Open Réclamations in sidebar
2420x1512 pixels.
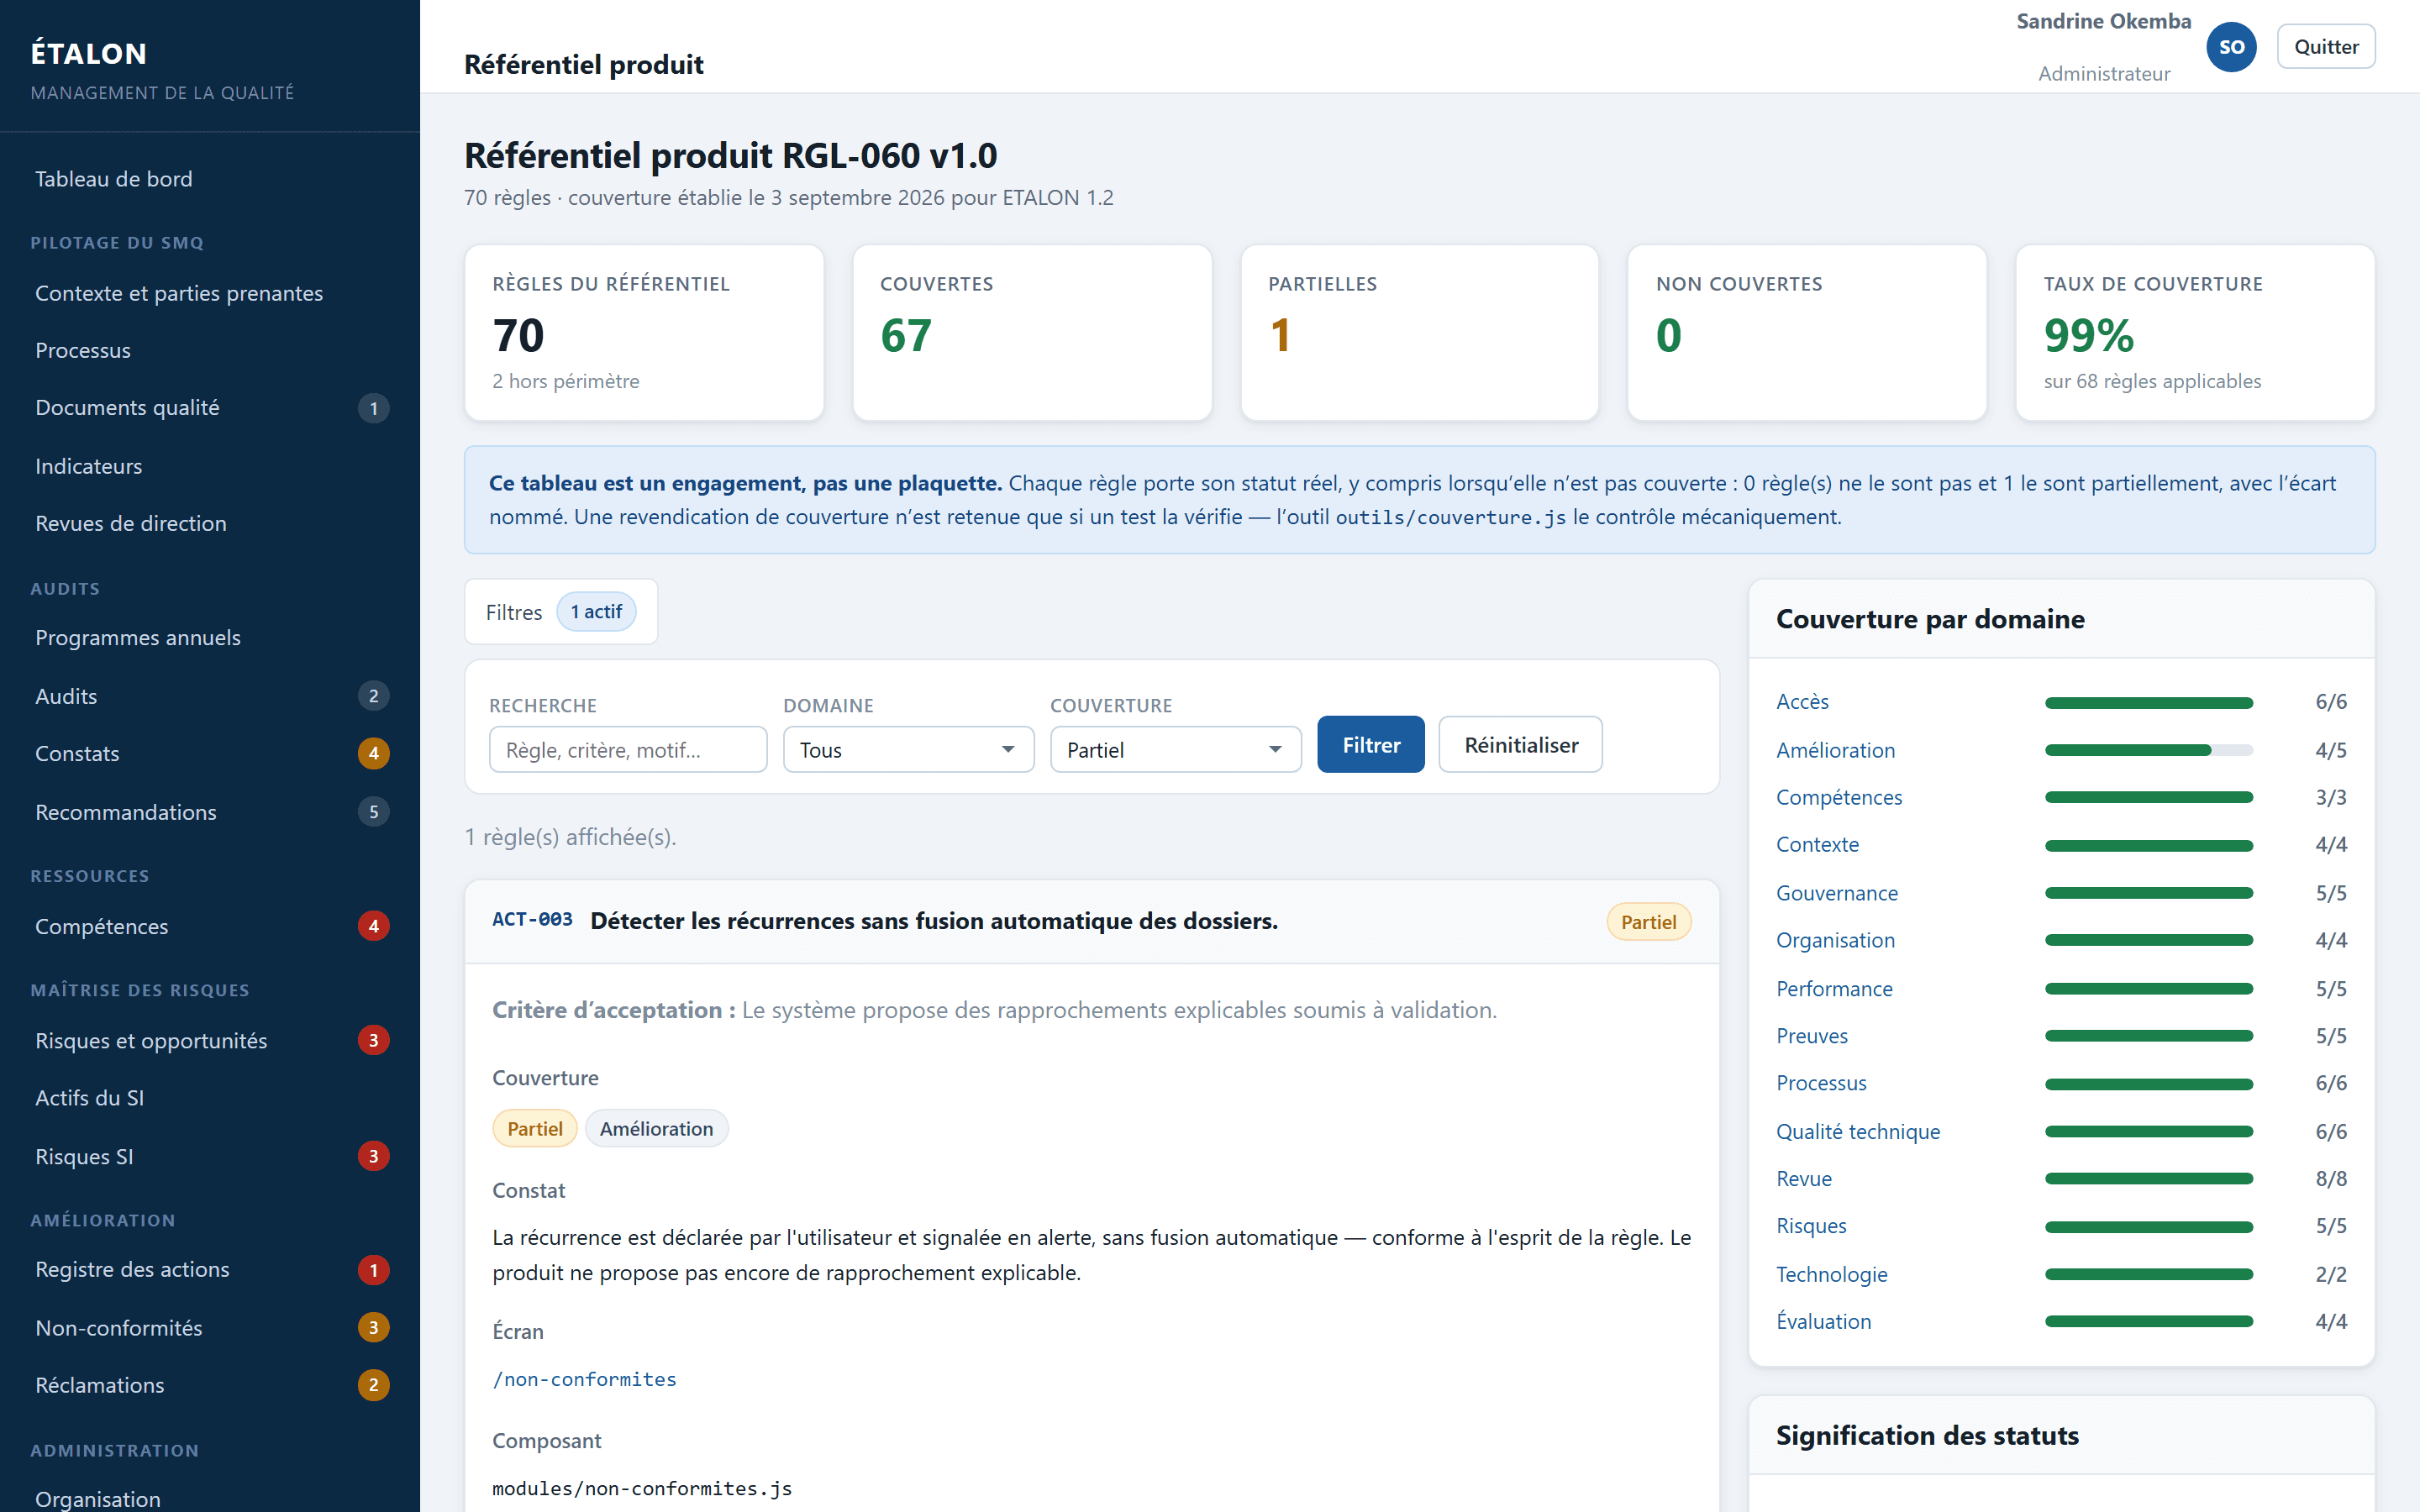tap(210, 1385)
